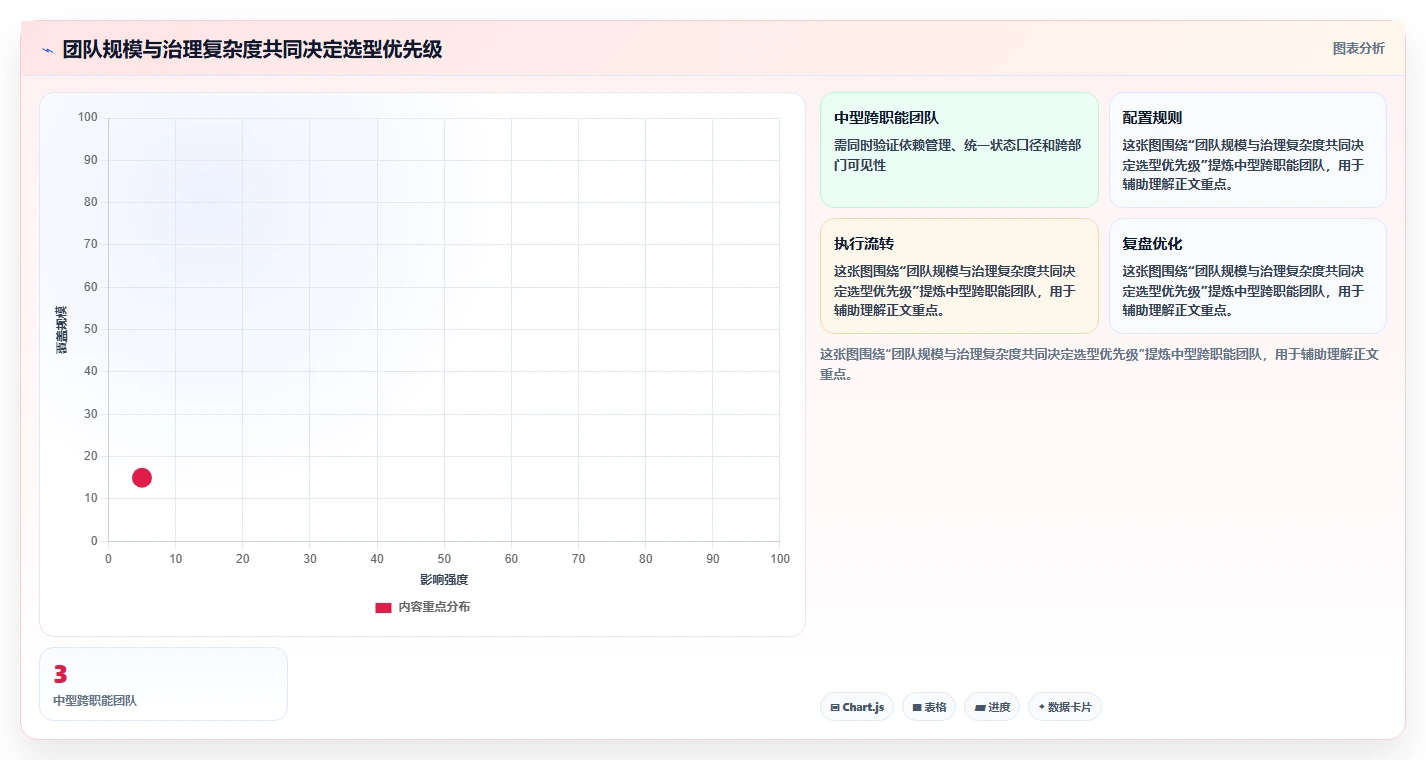Toggle the 内容重点分布 legend swatch
The height and width of the screenshot is (760, 1426).
click(x=383, y=608)
